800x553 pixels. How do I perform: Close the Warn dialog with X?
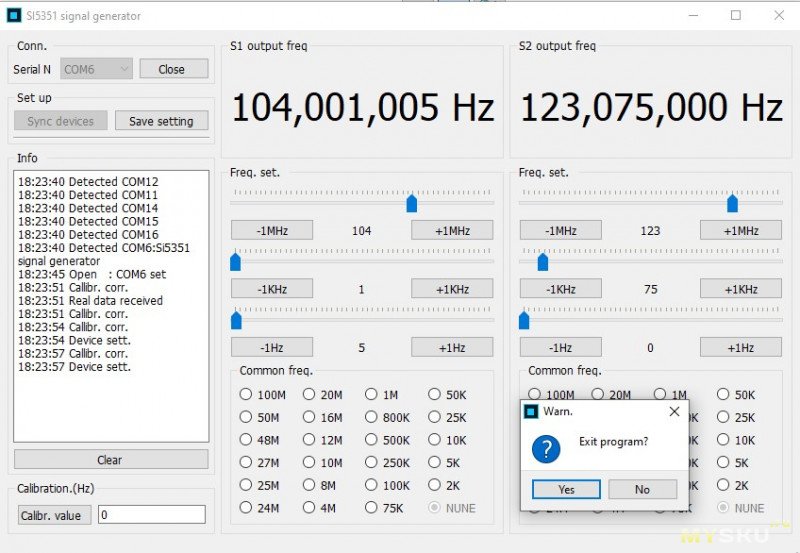[x=674, y=411]
